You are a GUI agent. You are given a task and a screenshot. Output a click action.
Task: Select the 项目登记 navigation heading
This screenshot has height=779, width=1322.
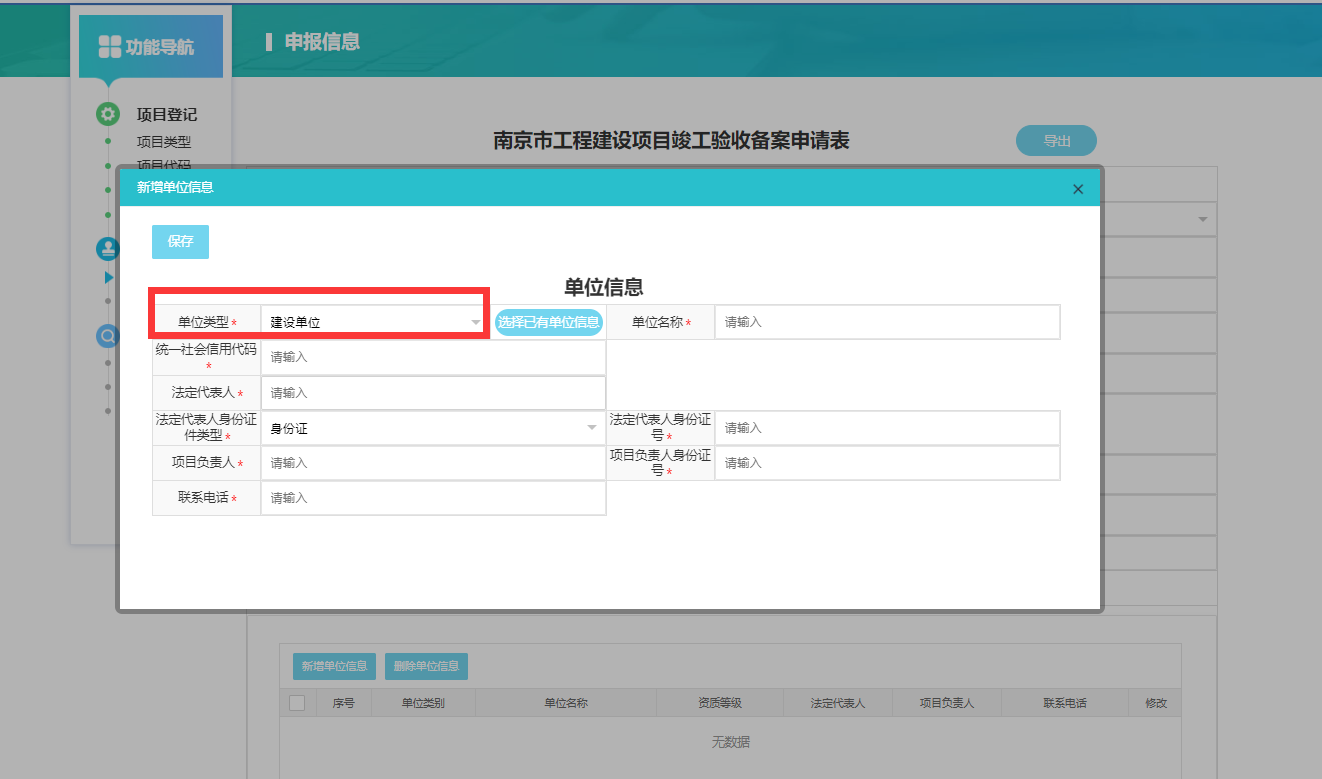(x=166, y=114)
